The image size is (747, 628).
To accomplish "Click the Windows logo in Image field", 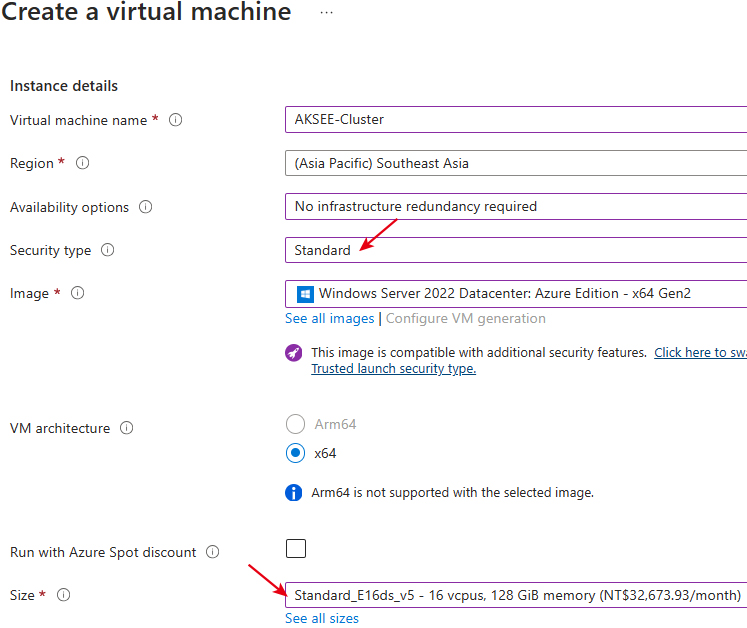I will pos(305,294).
